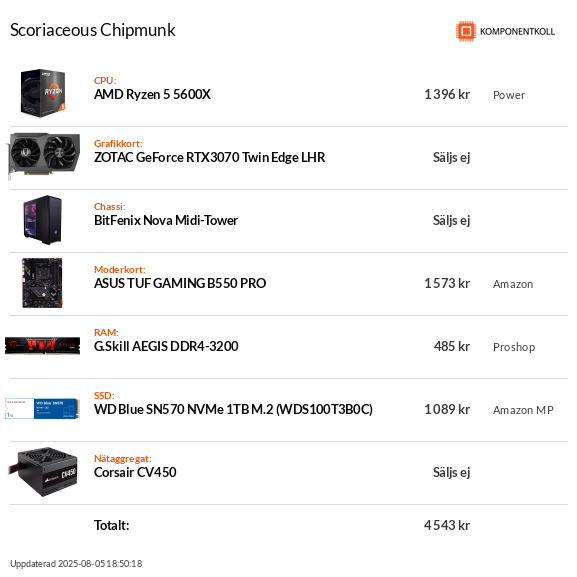Open WD Blue SN570 NVMe 1TB link
577x577 pixels.
[233, 409]
